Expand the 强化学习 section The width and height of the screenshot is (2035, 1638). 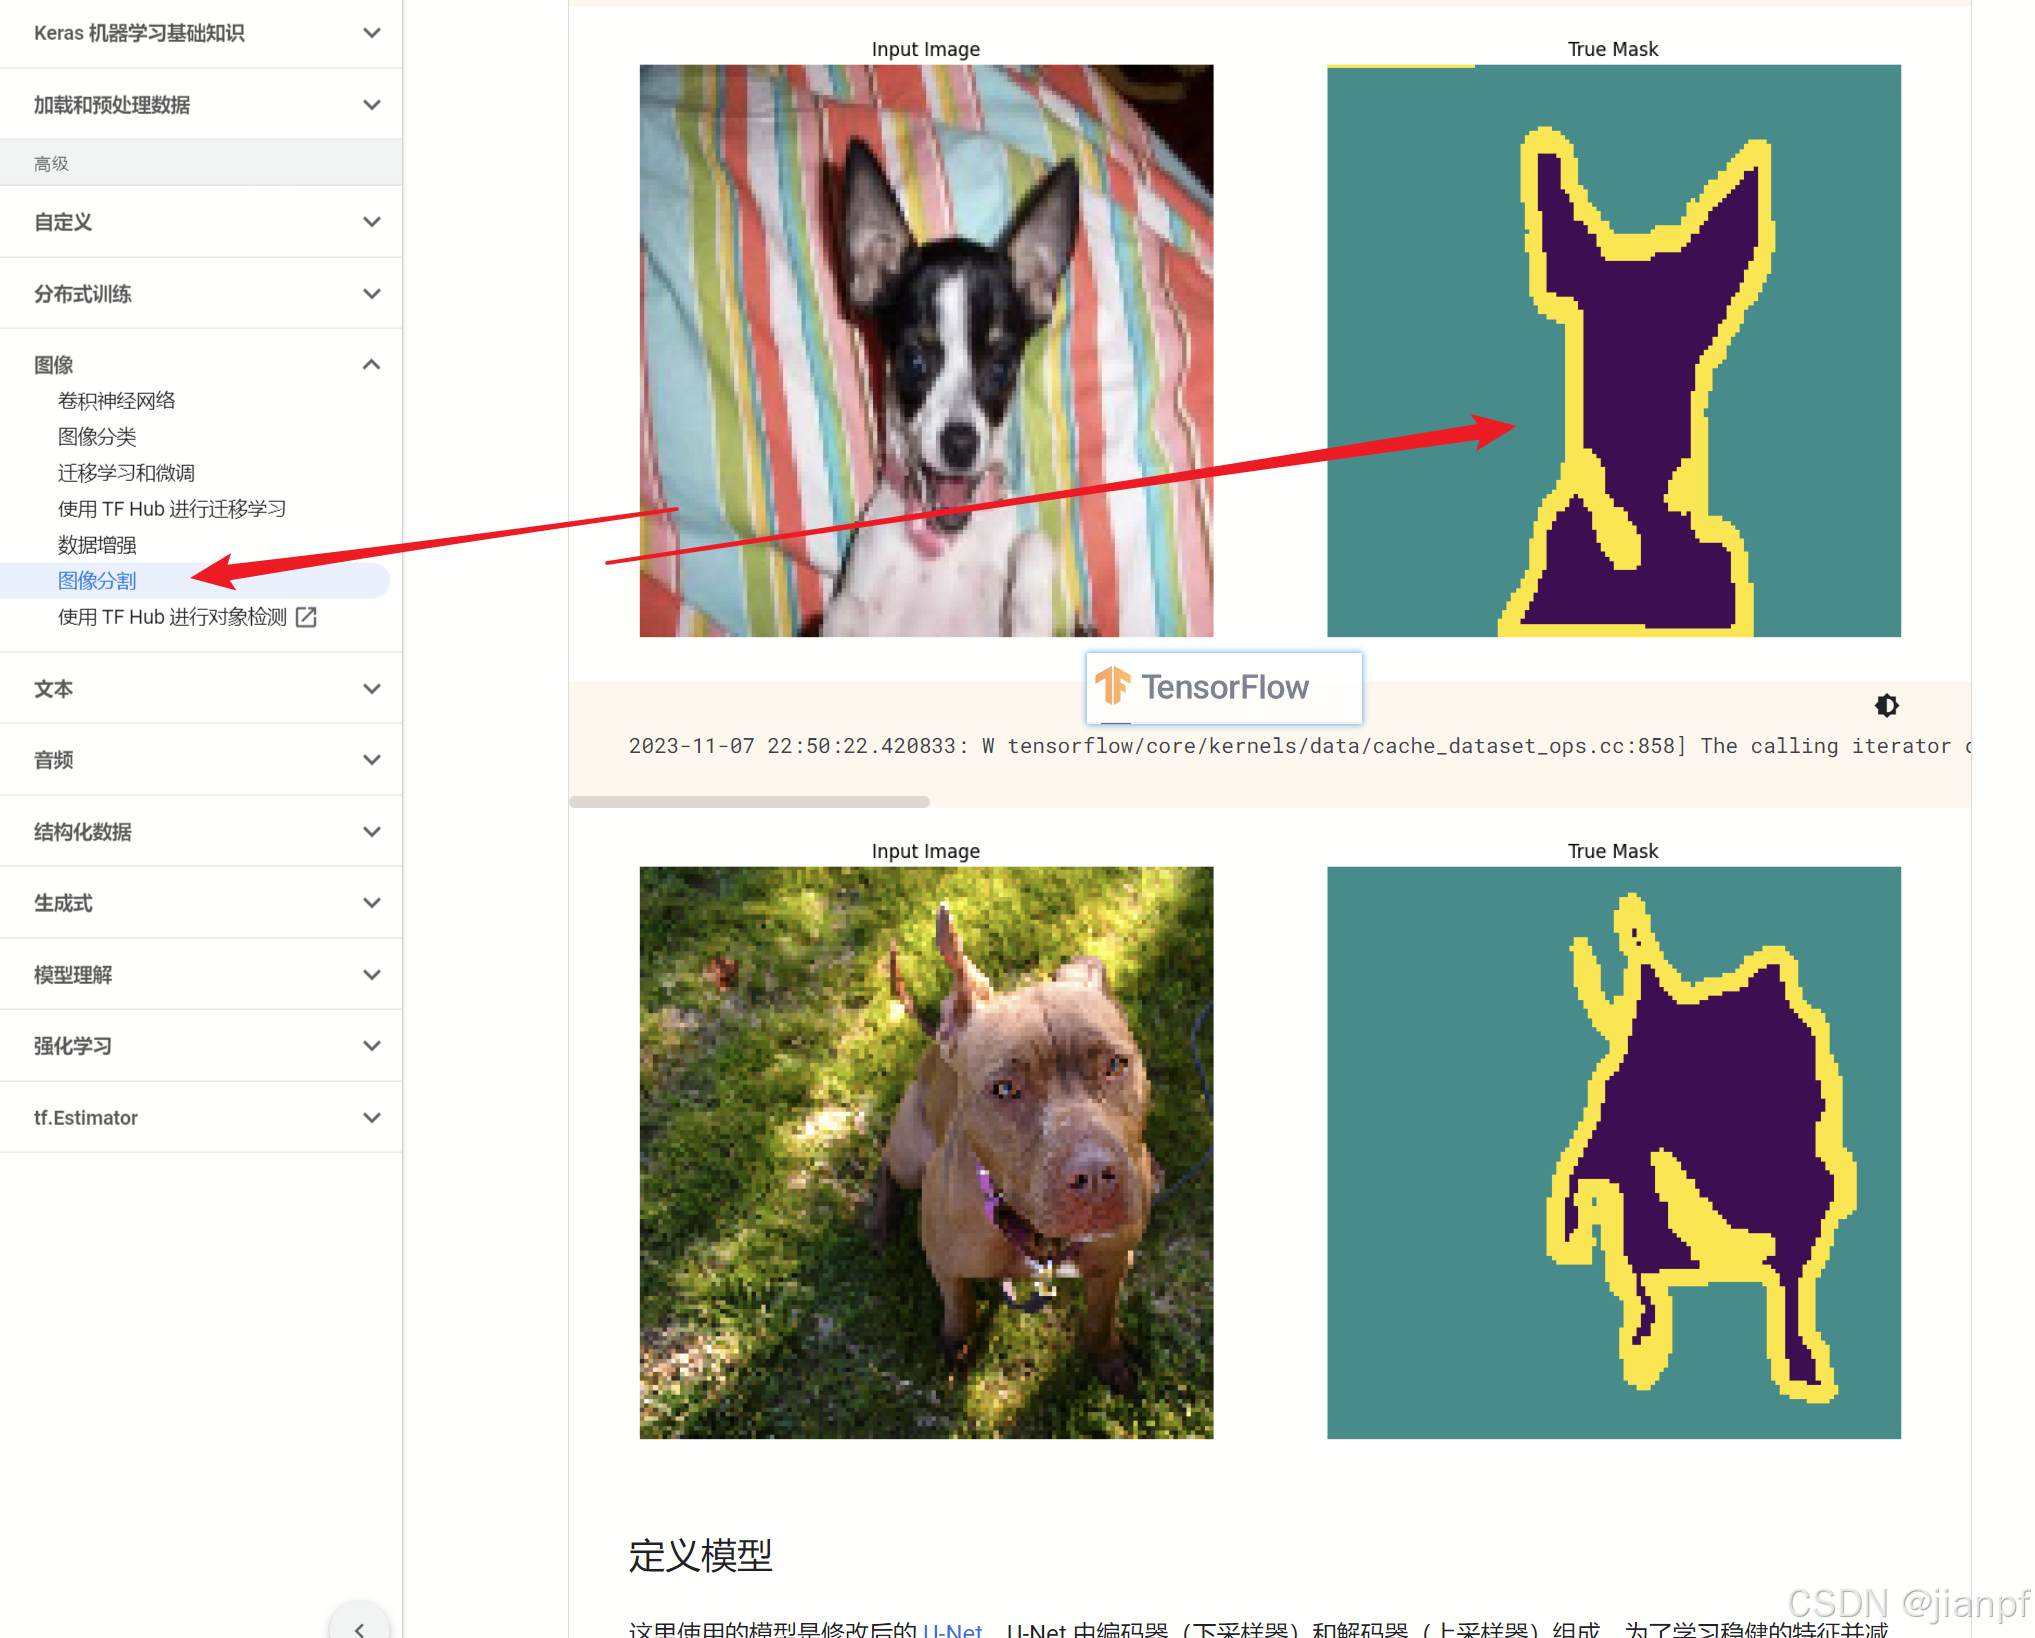[x=371, y=1046]
